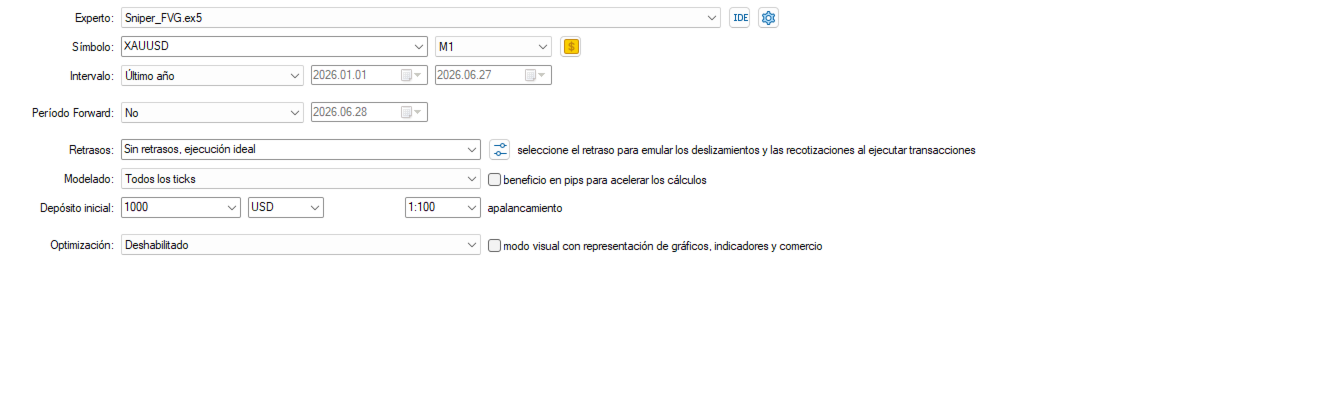Viewport: 1329px width, 394px height.
Task: Expand the M1 timeframe dropdown
Action: [543, 46]
